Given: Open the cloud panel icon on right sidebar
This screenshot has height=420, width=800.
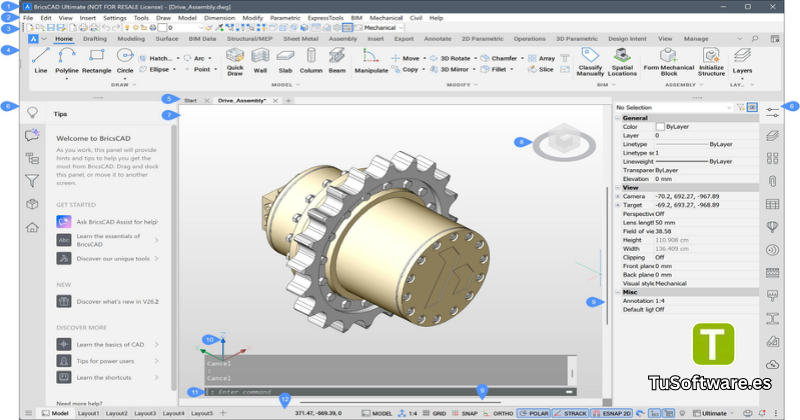Looking at the screenshot, I should tap(772, 365).
